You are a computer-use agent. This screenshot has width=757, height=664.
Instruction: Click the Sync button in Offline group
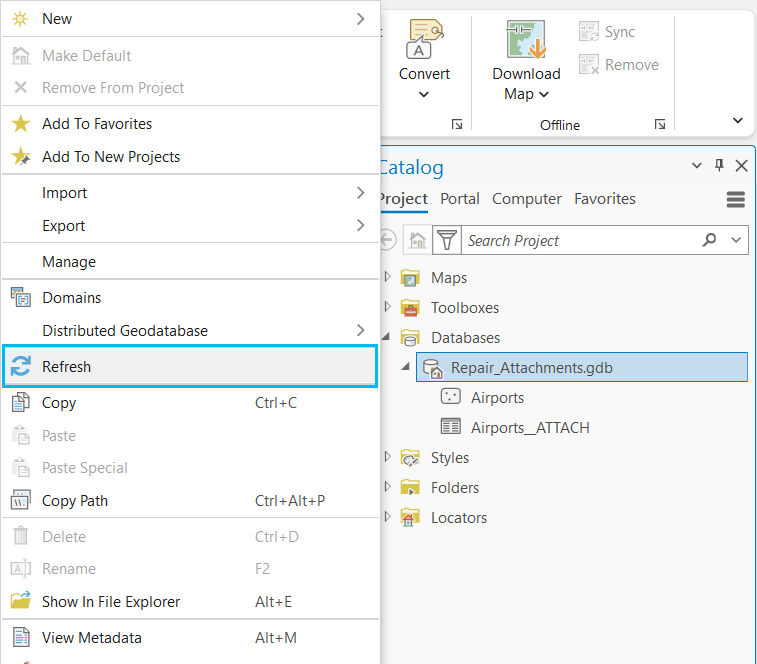click(x=607, y=32)
